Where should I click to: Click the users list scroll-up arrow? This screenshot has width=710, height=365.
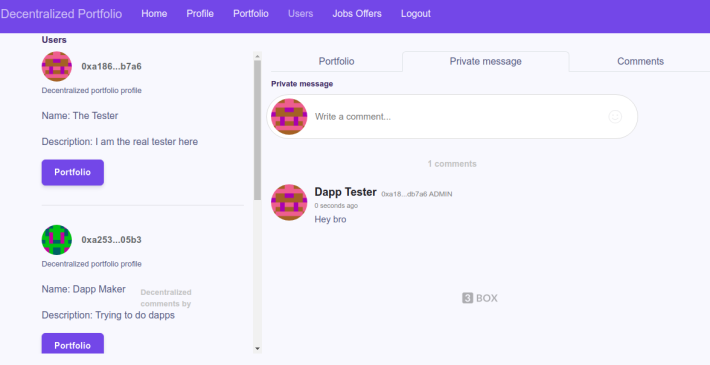click(257, 56)
